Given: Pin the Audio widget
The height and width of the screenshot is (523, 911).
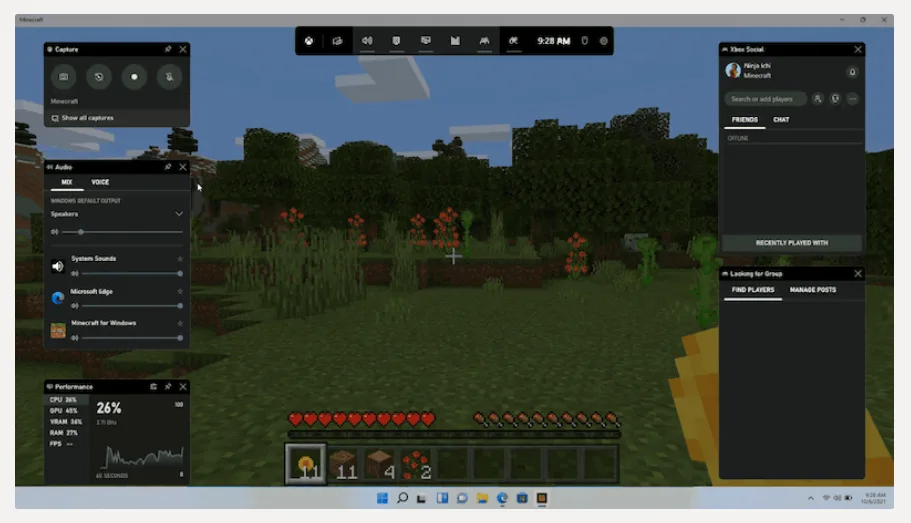Looking at the screenshot, I should click(168, 167).
